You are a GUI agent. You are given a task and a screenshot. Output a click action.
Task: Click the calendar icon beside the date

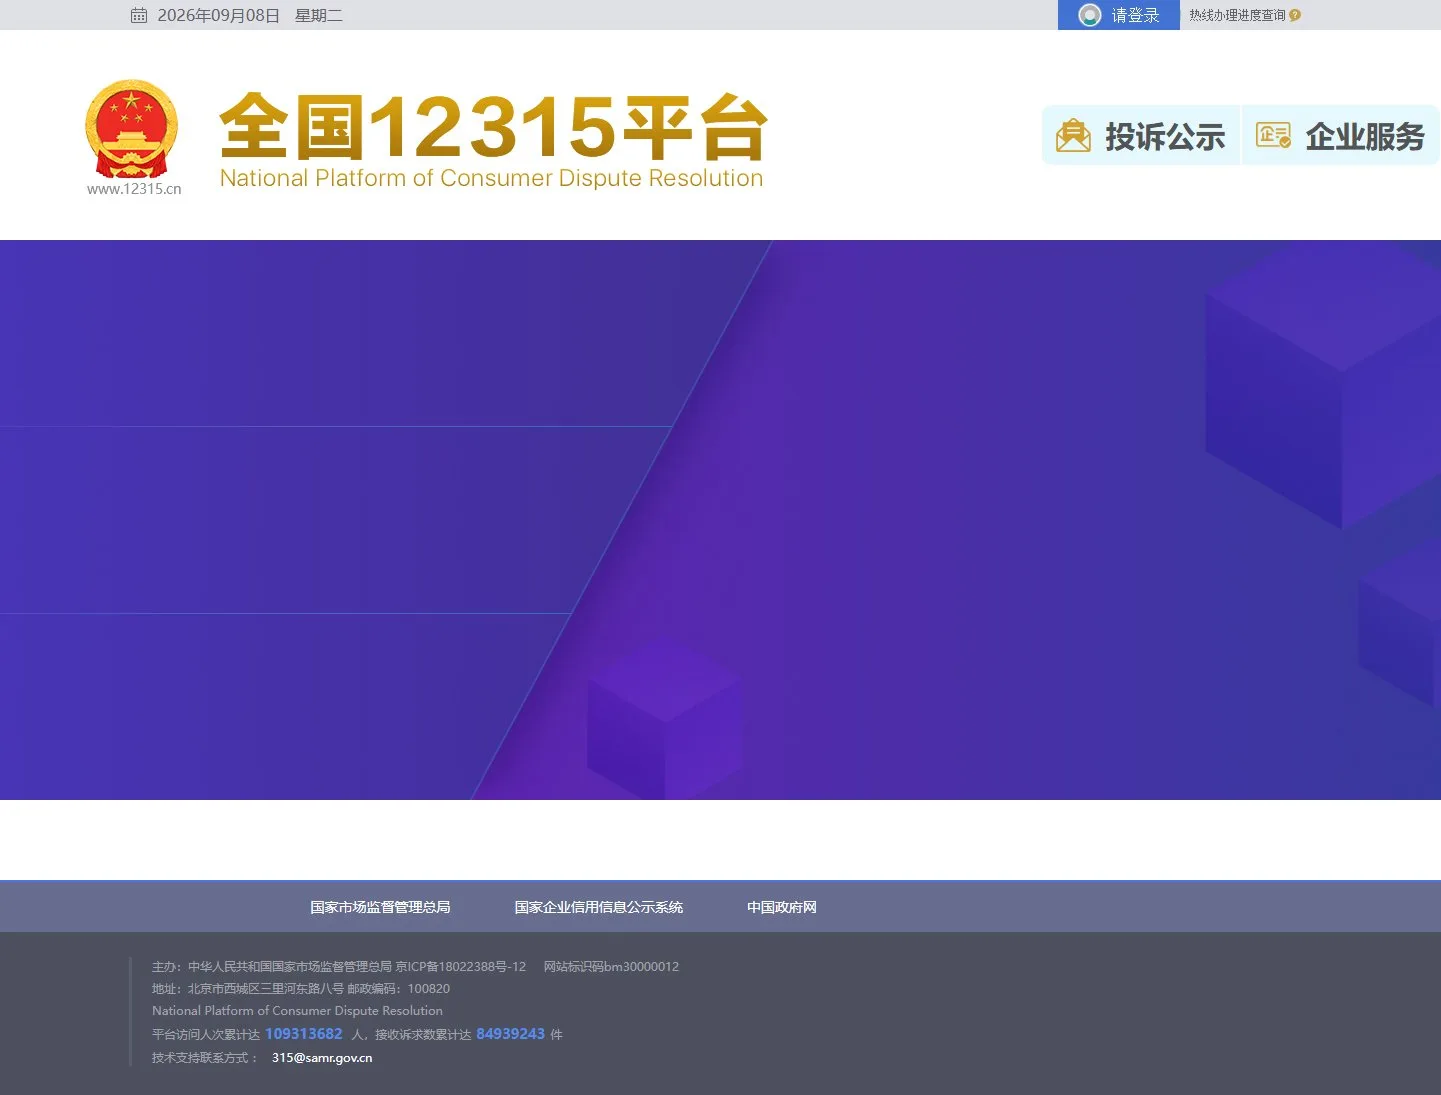click(139, 16)
